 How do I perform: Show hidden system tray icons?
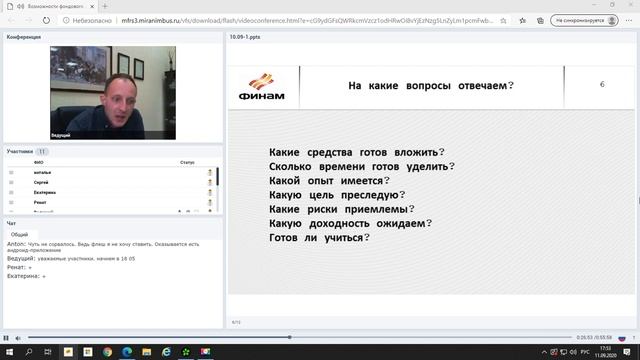click(x=544, y=352)
